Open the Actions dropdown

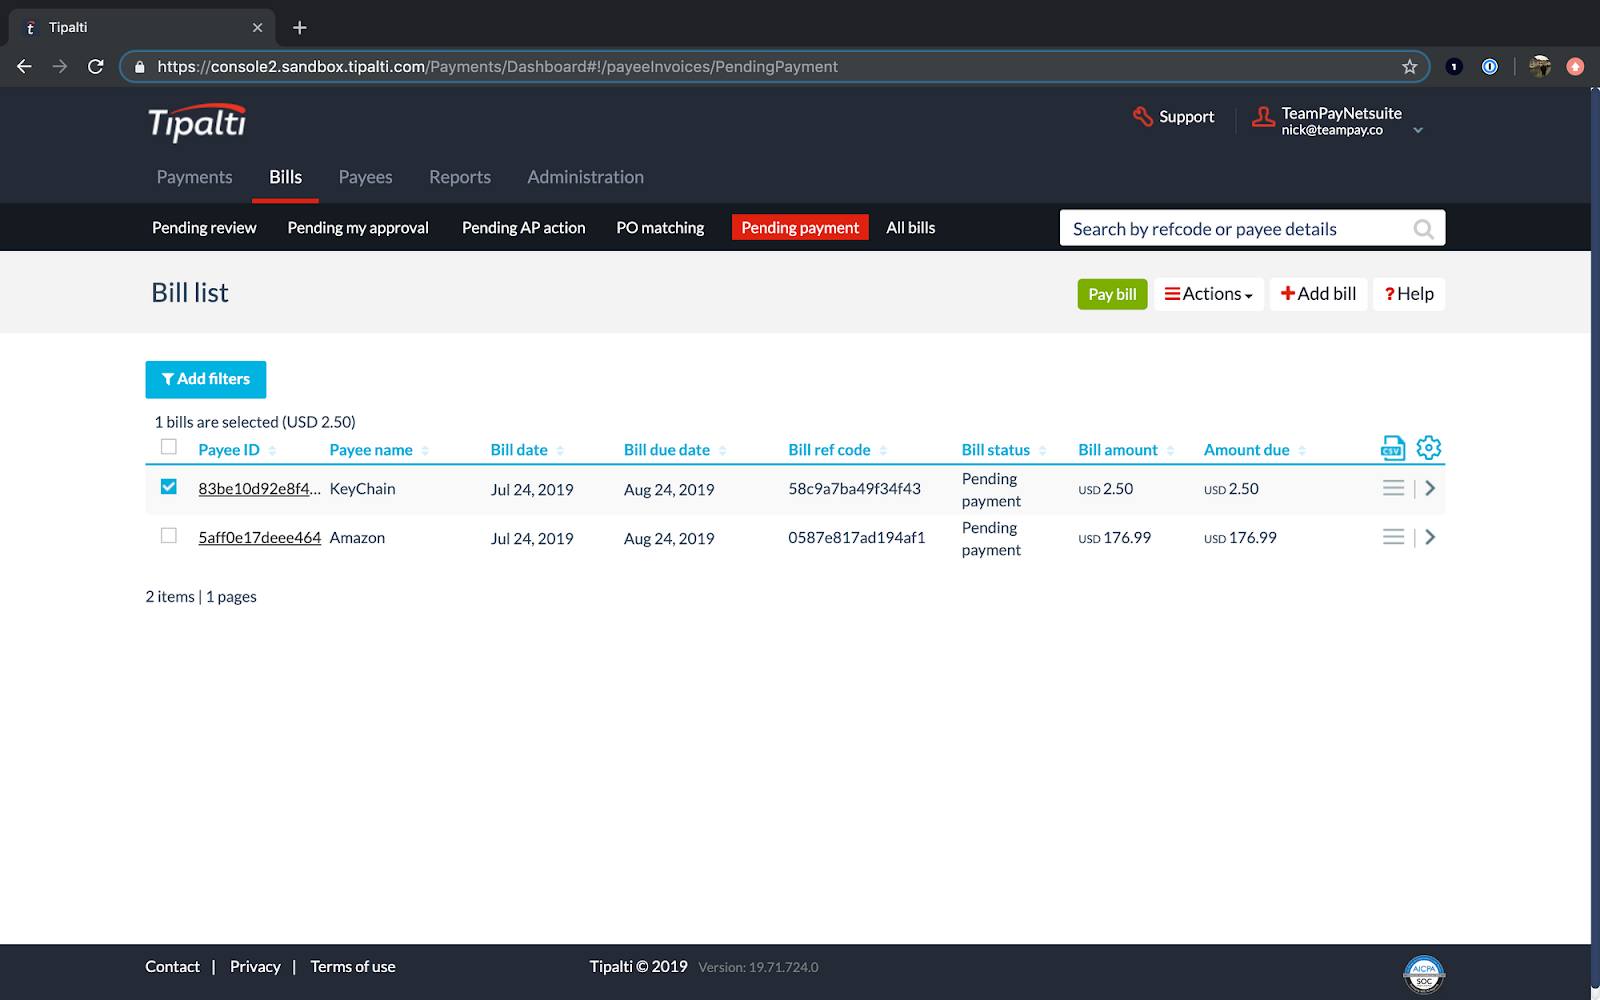(x=1209, y=294)
